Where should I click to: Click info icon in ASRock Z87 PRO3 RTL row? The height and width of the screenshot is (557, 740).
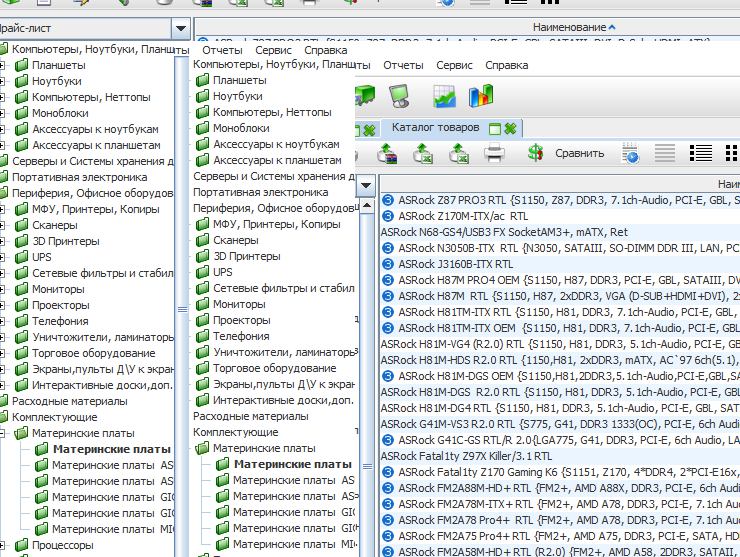click(387, 200)
